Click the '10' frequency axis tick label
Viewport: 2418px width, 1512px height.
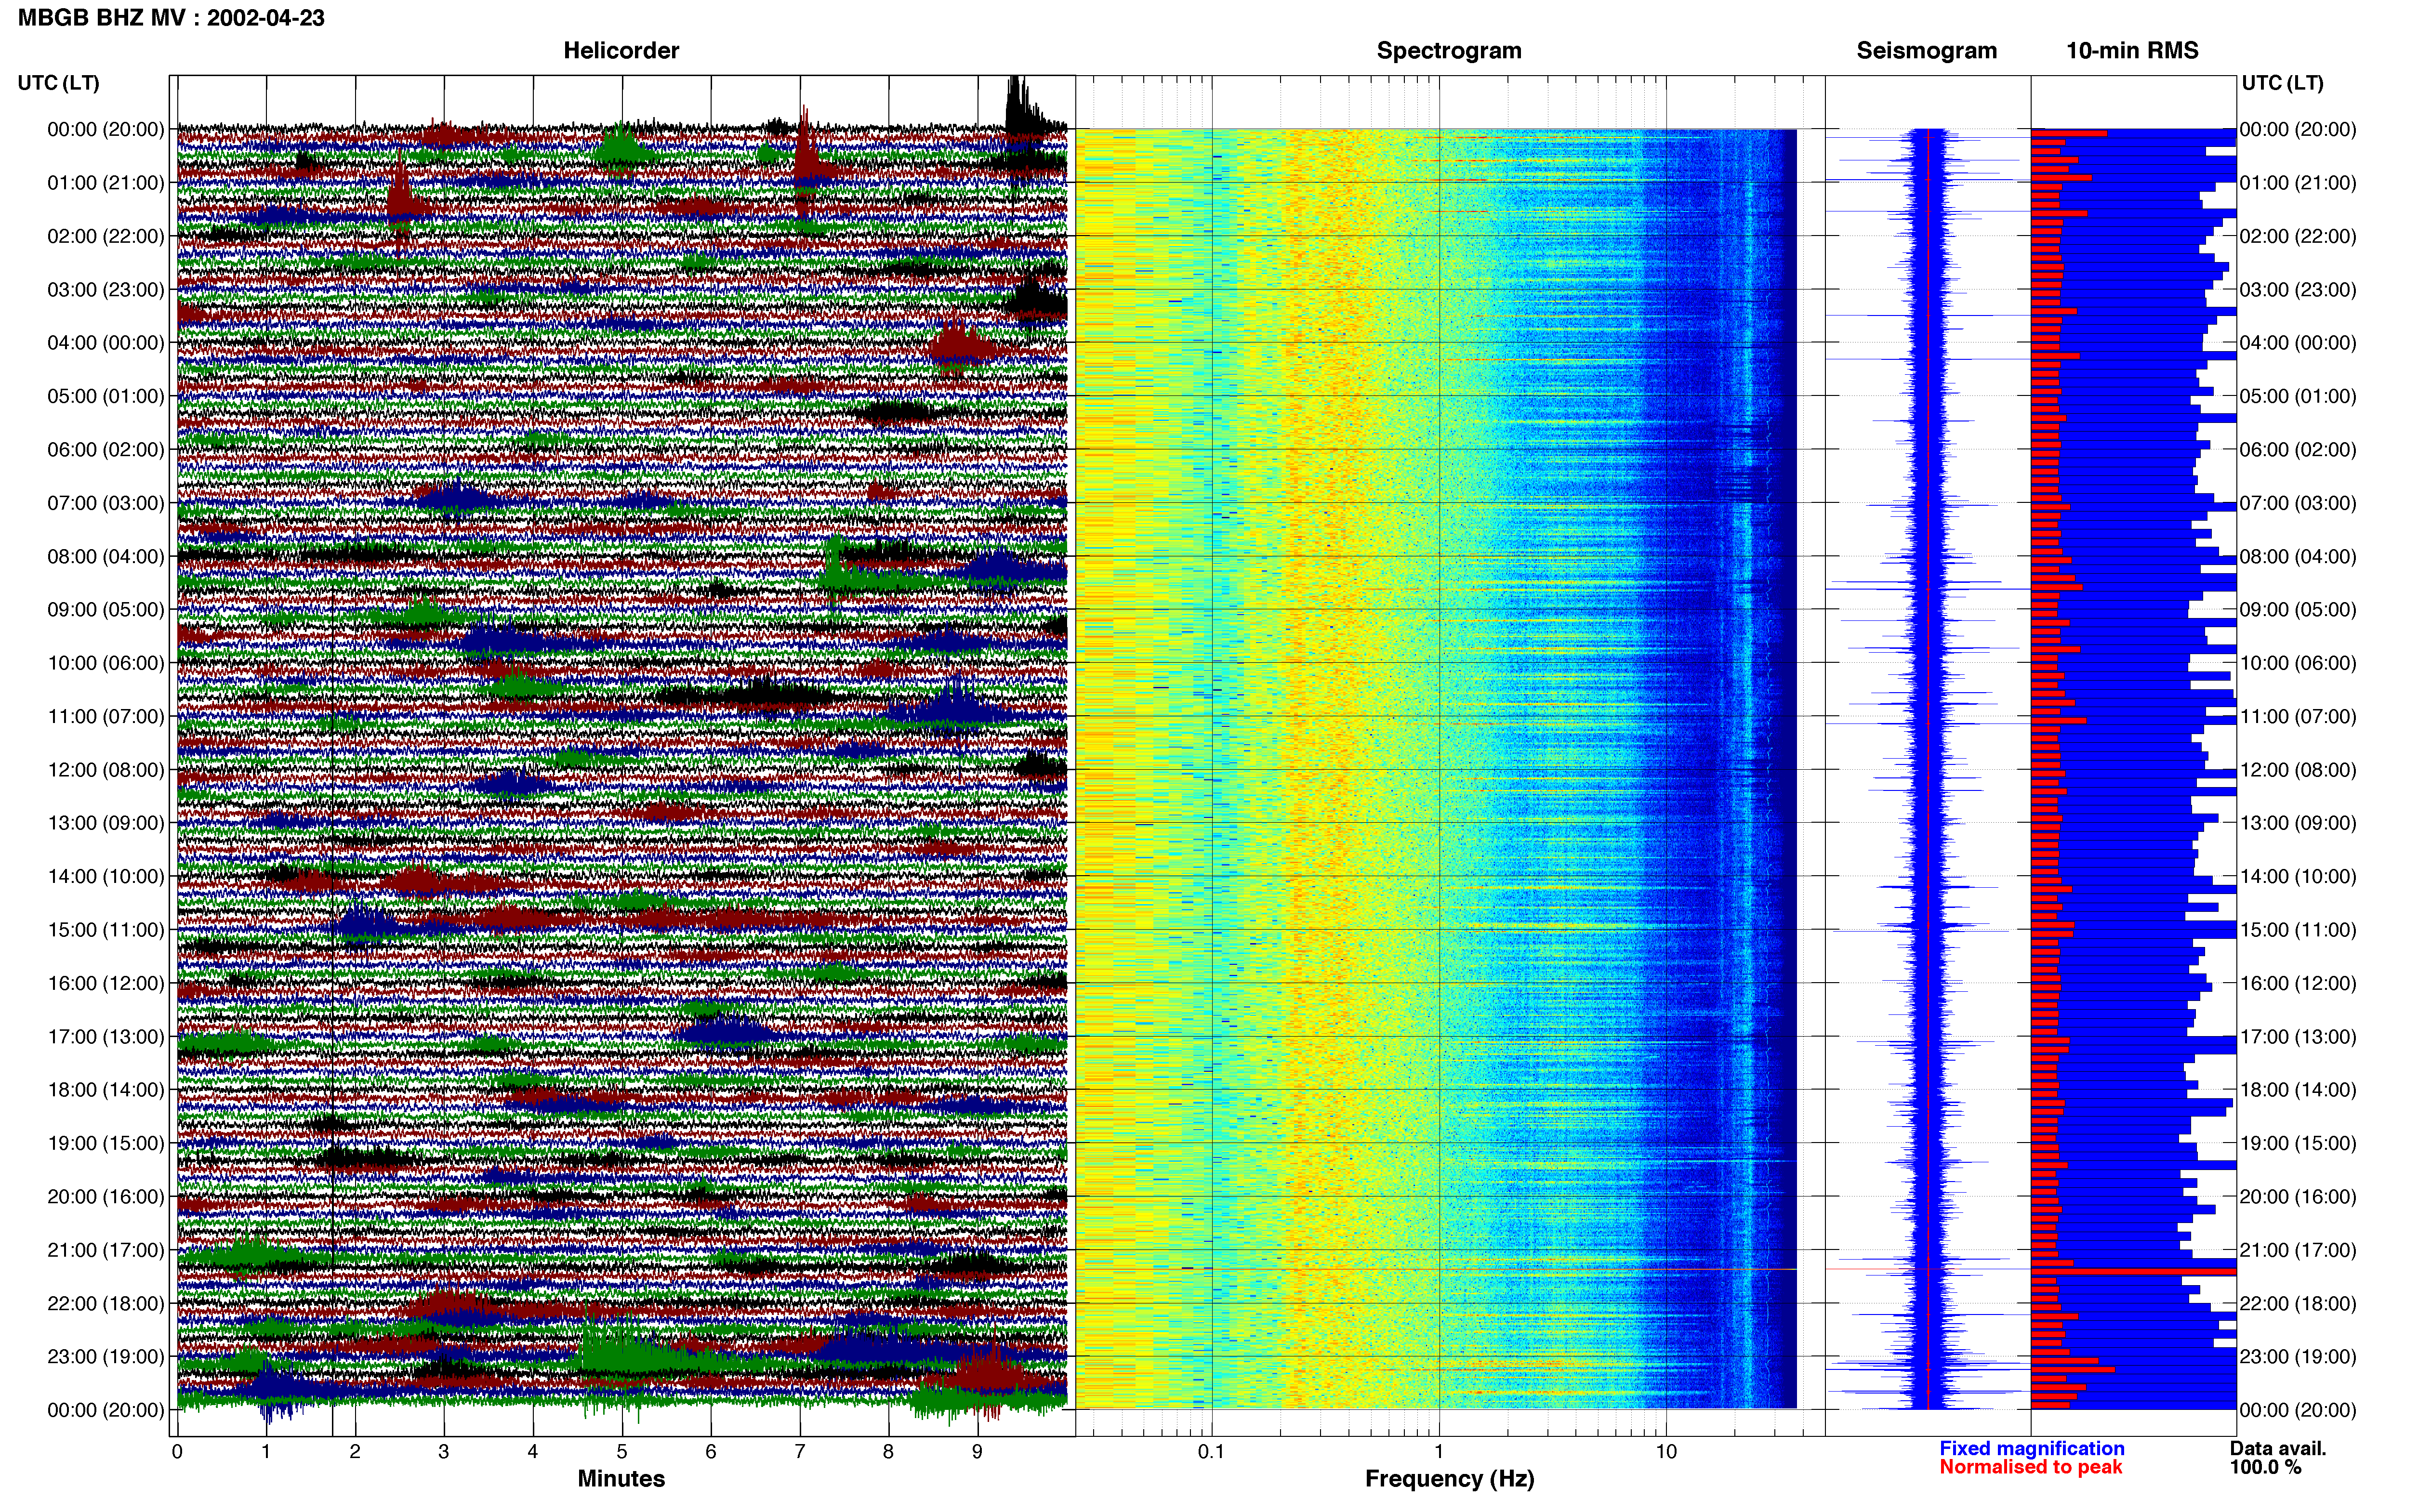tap(1666, 1452)
